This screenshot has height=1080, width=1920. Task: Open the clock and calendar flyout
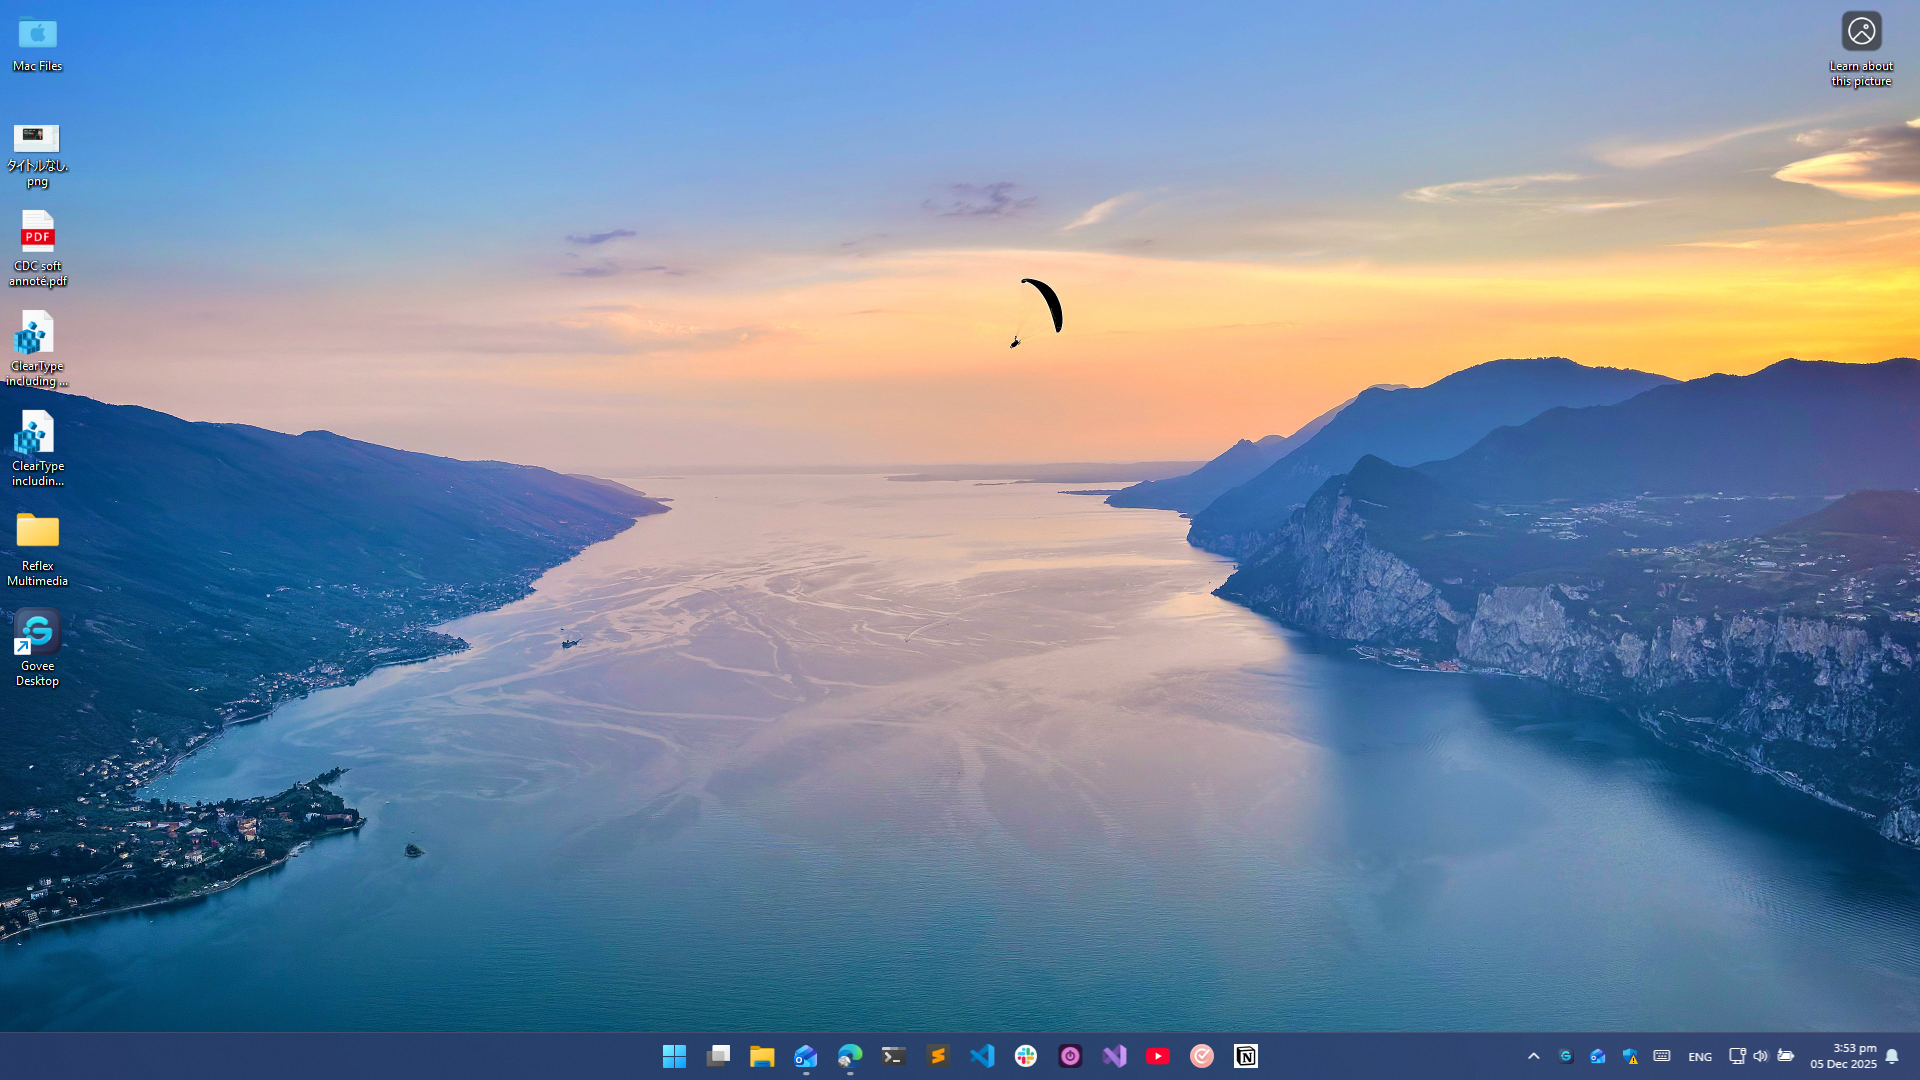(x=1843, y=1056)
